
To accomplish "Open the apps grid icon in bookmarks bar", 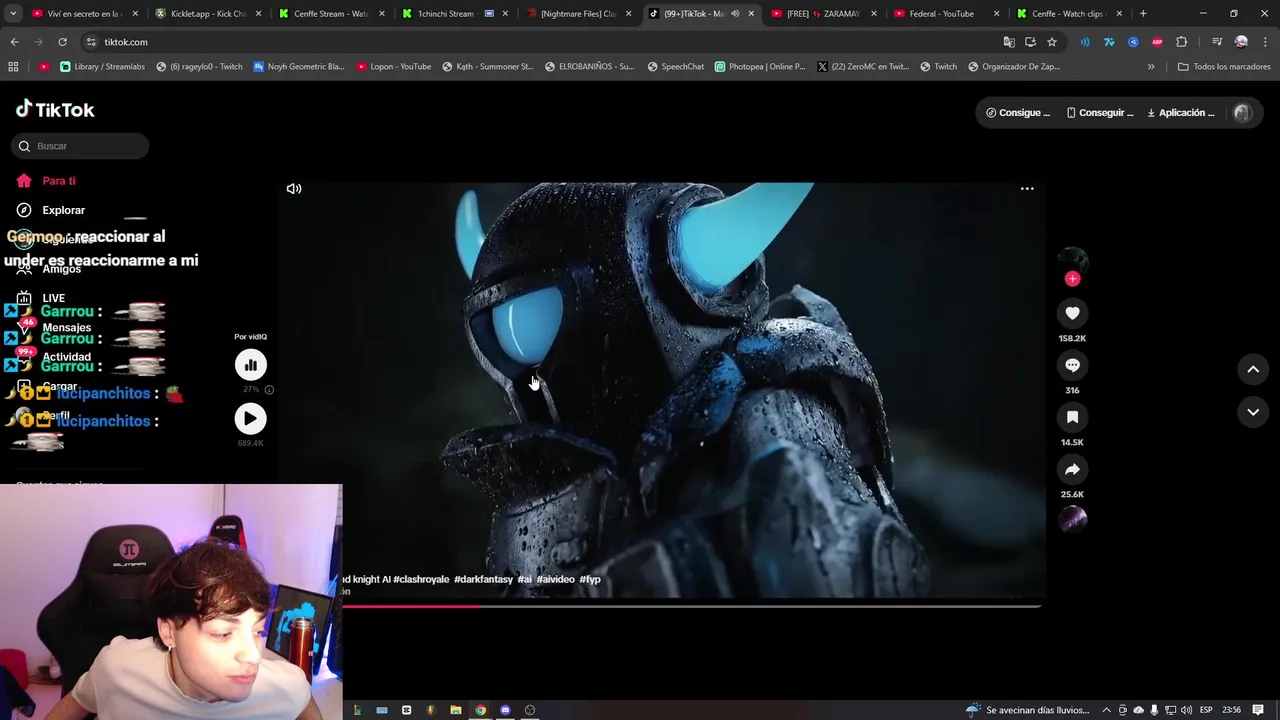I will pyautogui.click(x=13, y=67).
